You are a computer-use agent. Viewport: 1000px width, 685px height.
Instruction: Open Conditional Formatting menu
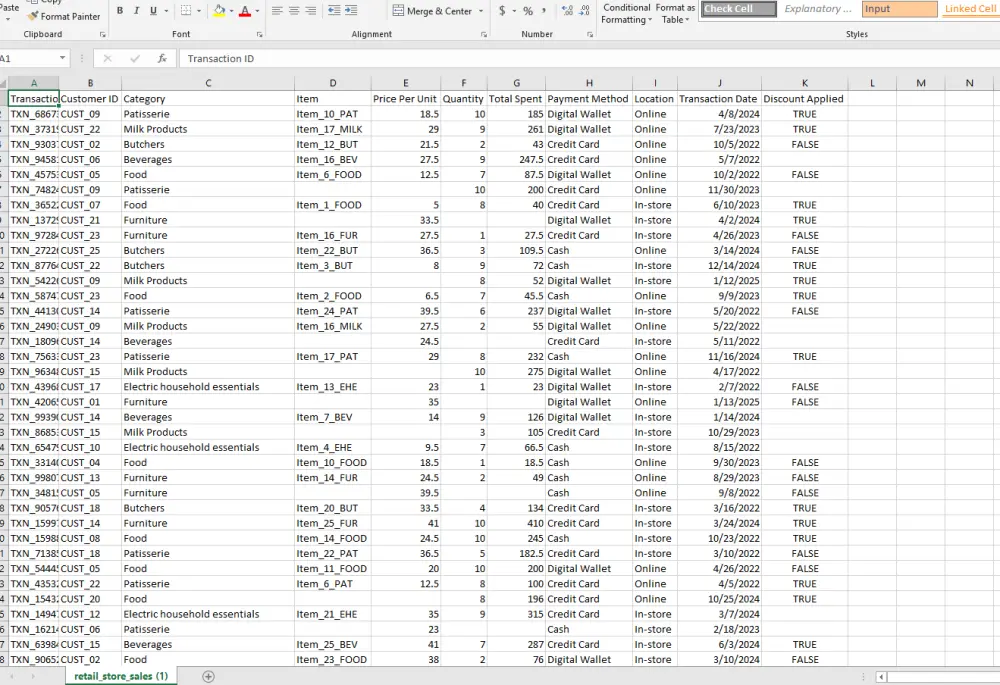coord(626,13)
